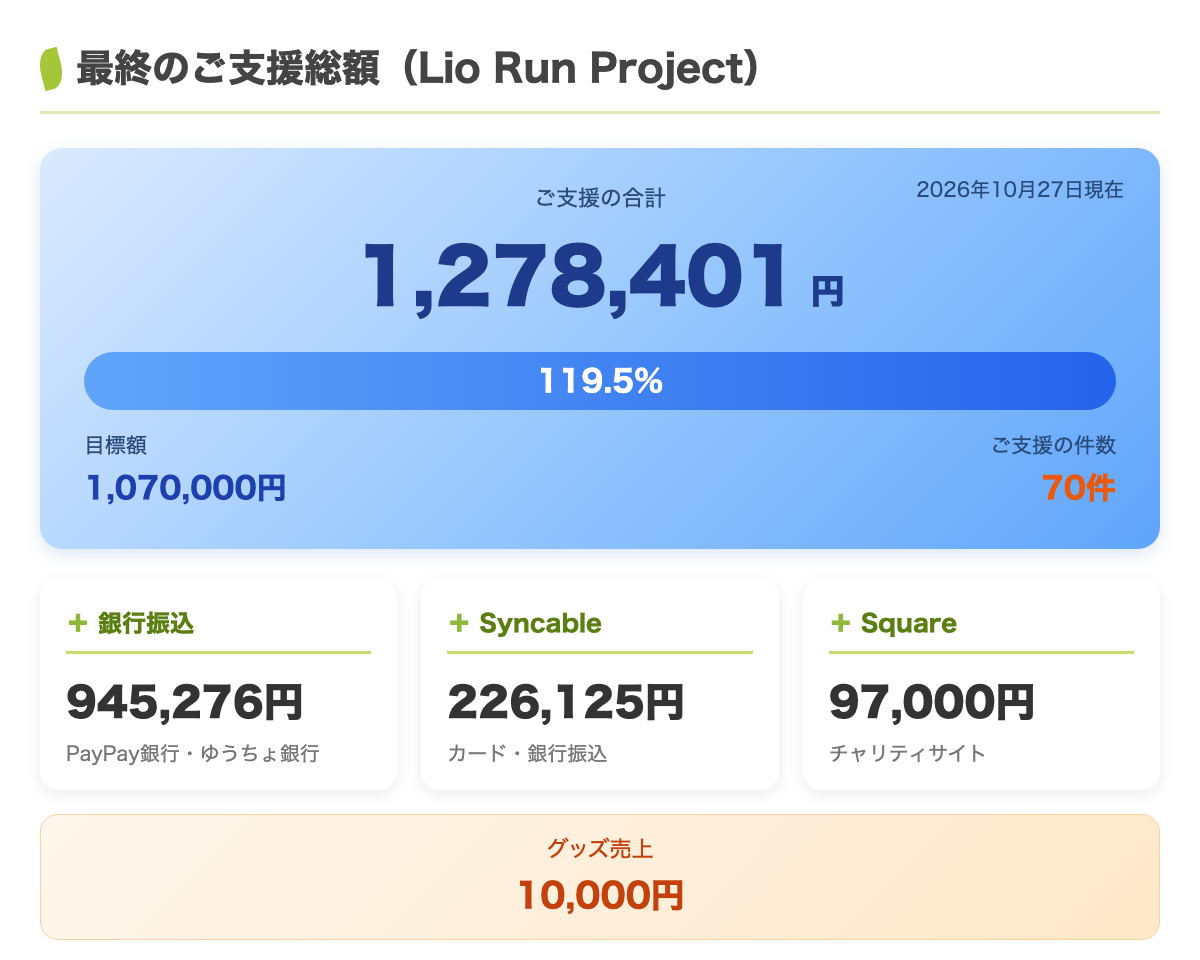
Task: Click the plus icon next to 銀行振込
Action: (77, 624)
